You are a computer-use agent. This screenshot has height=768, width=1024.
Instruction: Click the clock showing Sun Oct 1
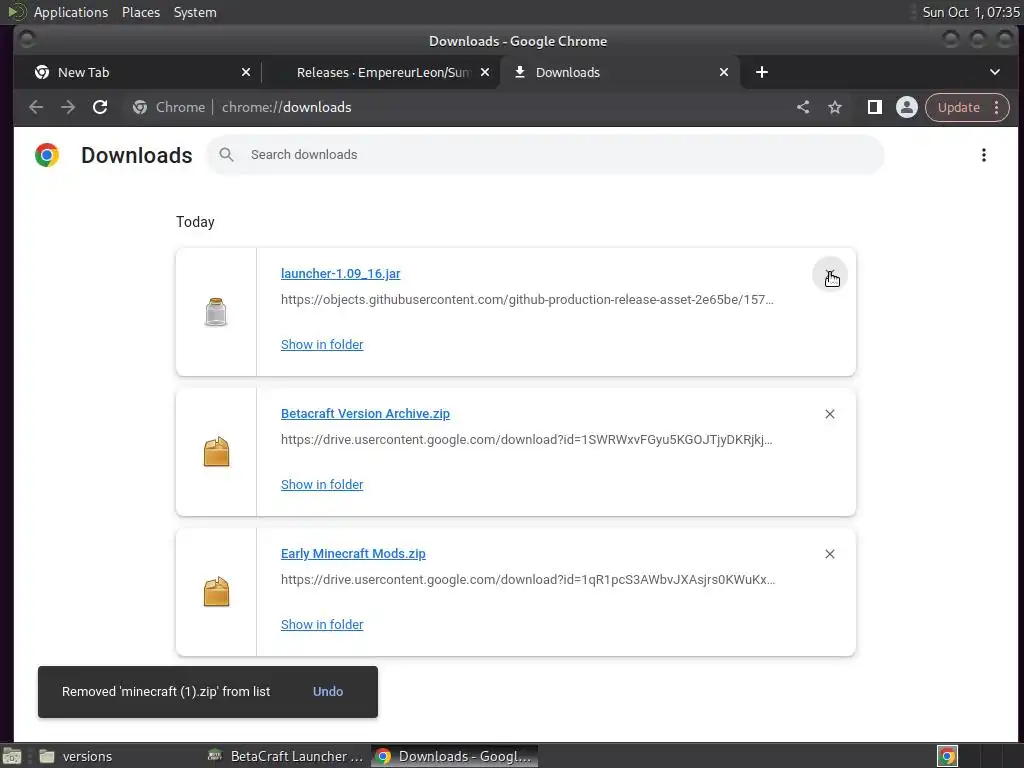[970, 12]
